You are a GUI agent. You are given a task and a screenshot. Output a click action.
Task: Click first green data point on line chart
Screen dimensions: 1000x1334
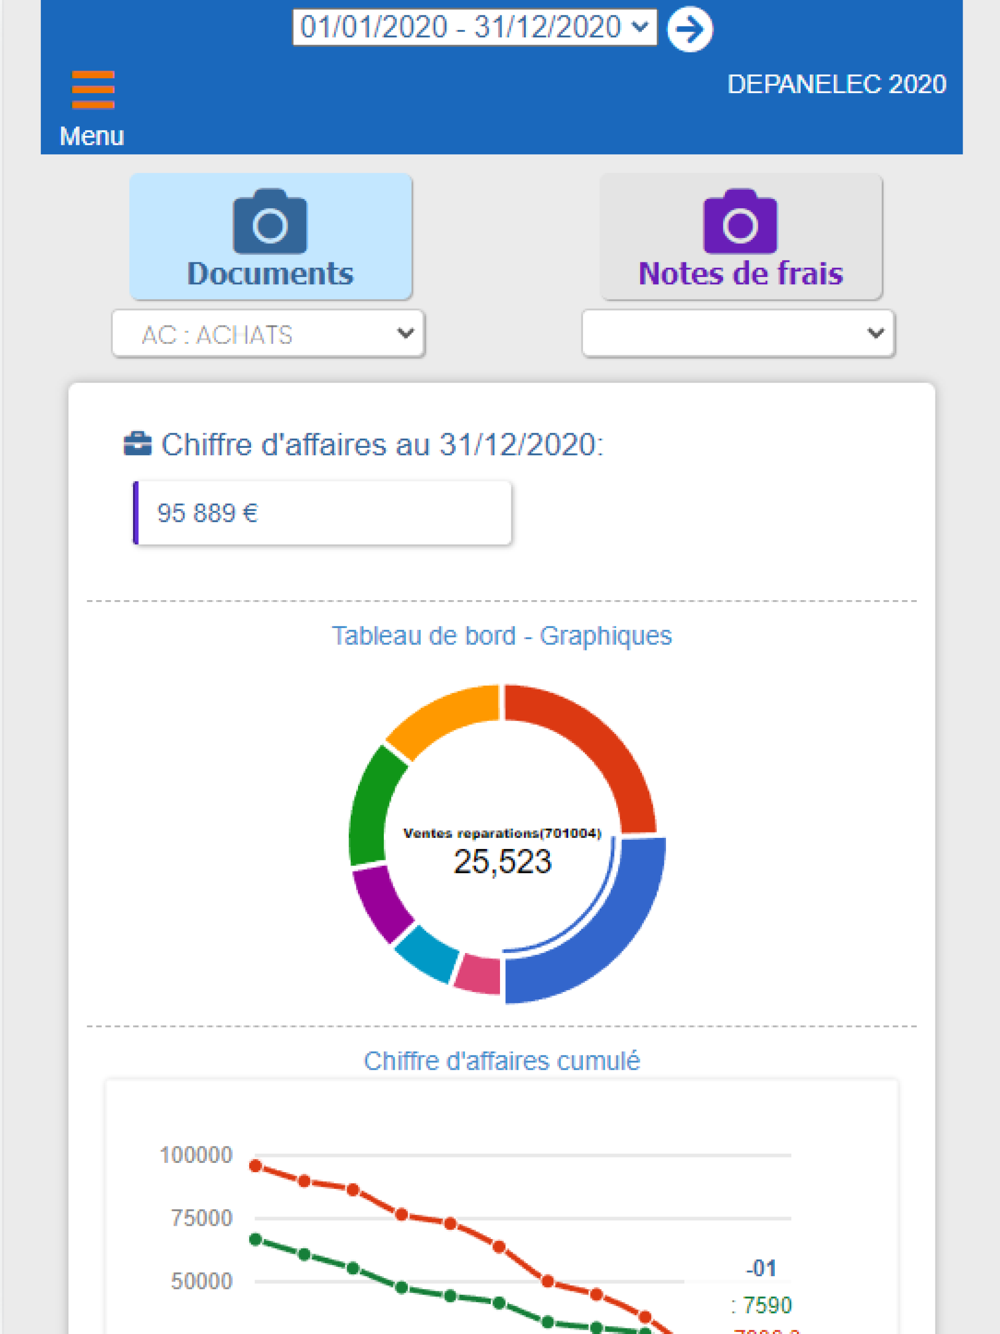pos(256,1240)
